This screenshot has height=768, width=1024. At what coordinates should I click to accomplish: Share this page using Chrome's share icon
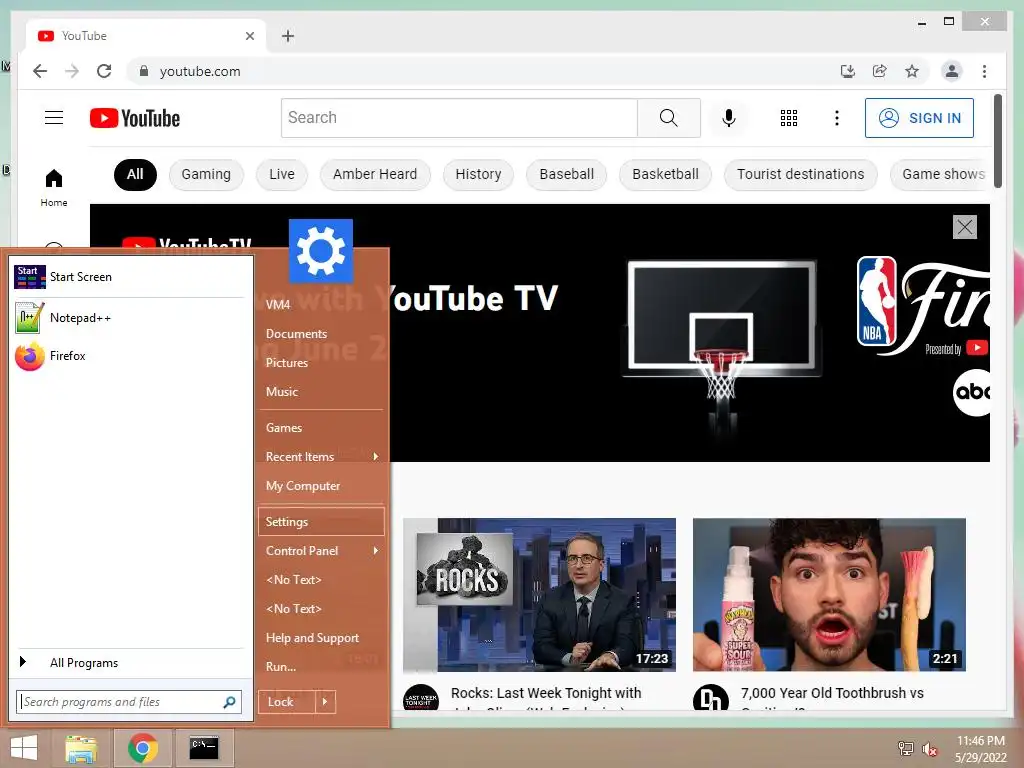[880, 71]
